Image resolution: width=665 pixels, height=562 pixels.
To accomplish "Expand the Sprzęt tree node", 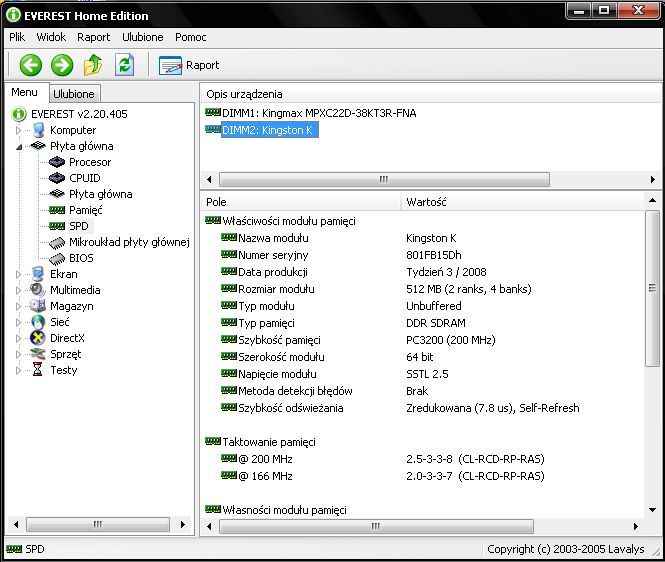I will point(18,354).
